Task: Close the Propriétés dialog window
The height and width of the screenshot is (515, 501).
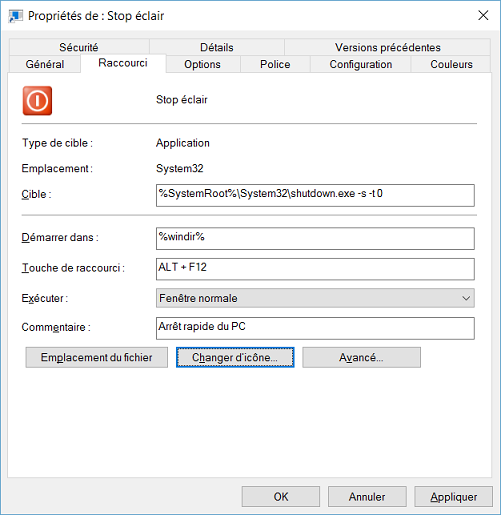Action: coord(483,15)
